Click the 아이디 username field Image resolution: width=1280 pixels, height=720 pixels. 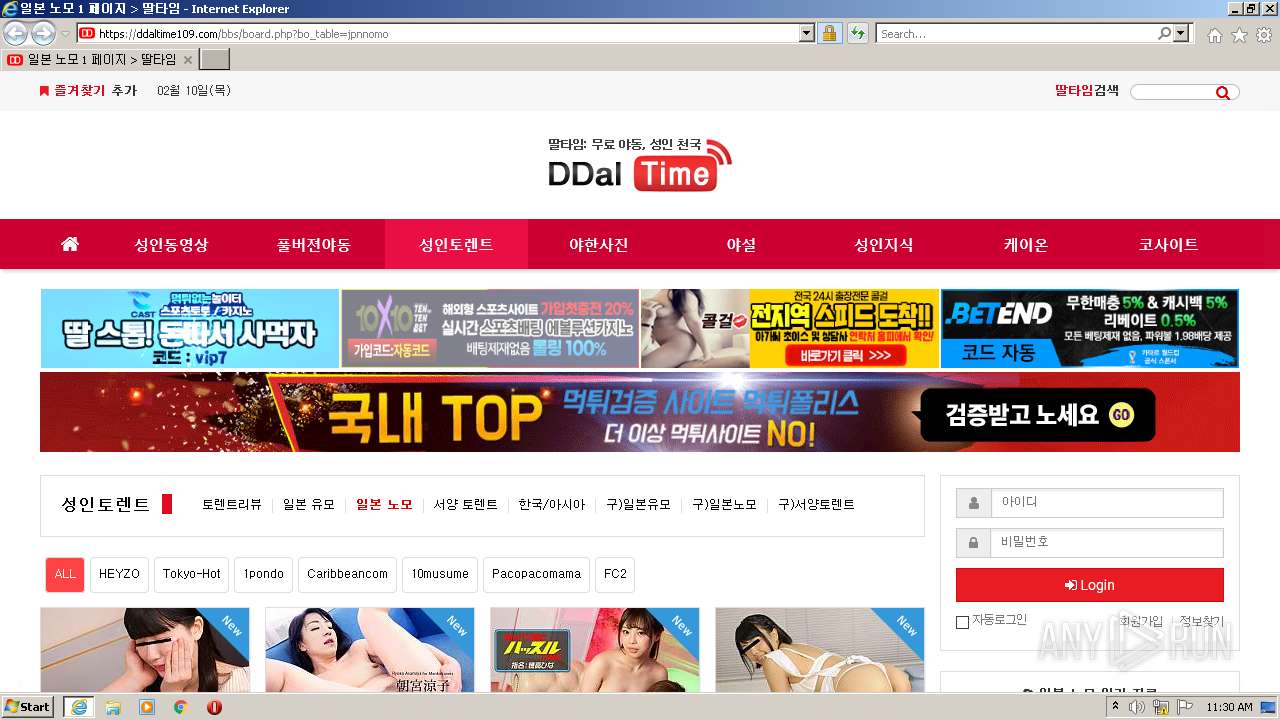1106,503
